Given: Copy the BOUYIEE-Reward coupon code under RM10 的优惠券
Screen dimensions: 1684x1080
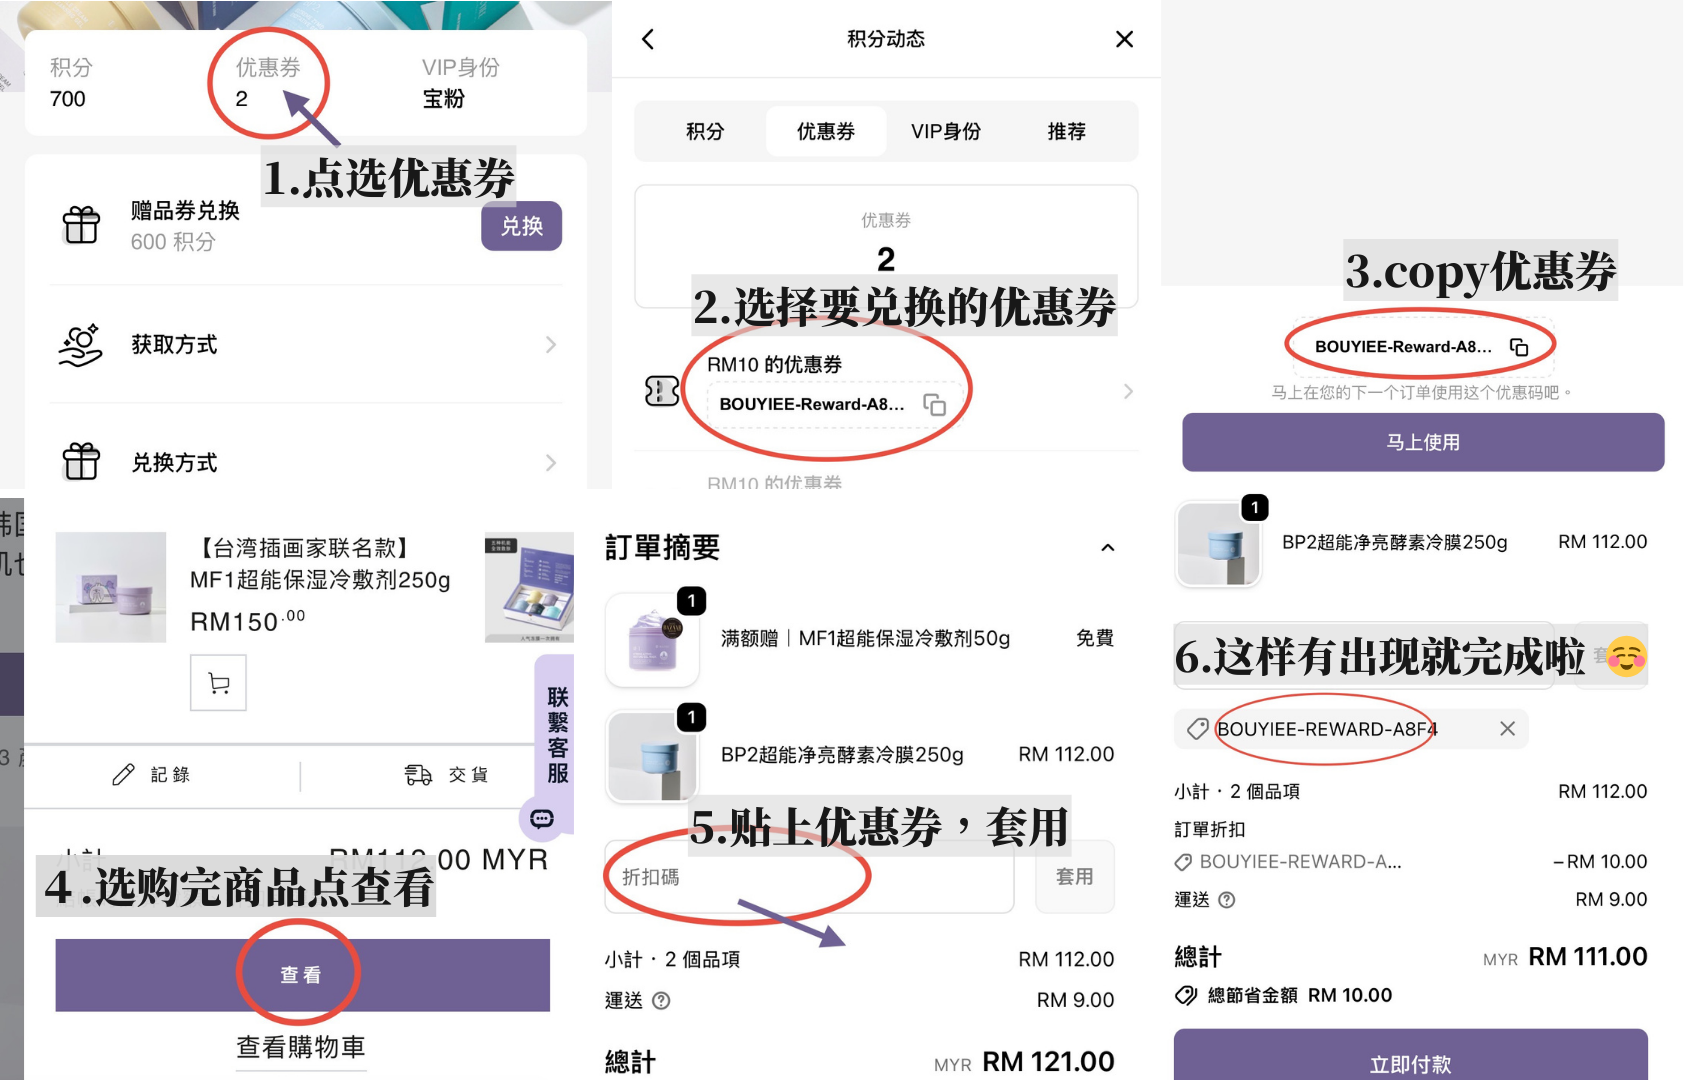Looking at the screenshot, I should (x=934, y=404).
